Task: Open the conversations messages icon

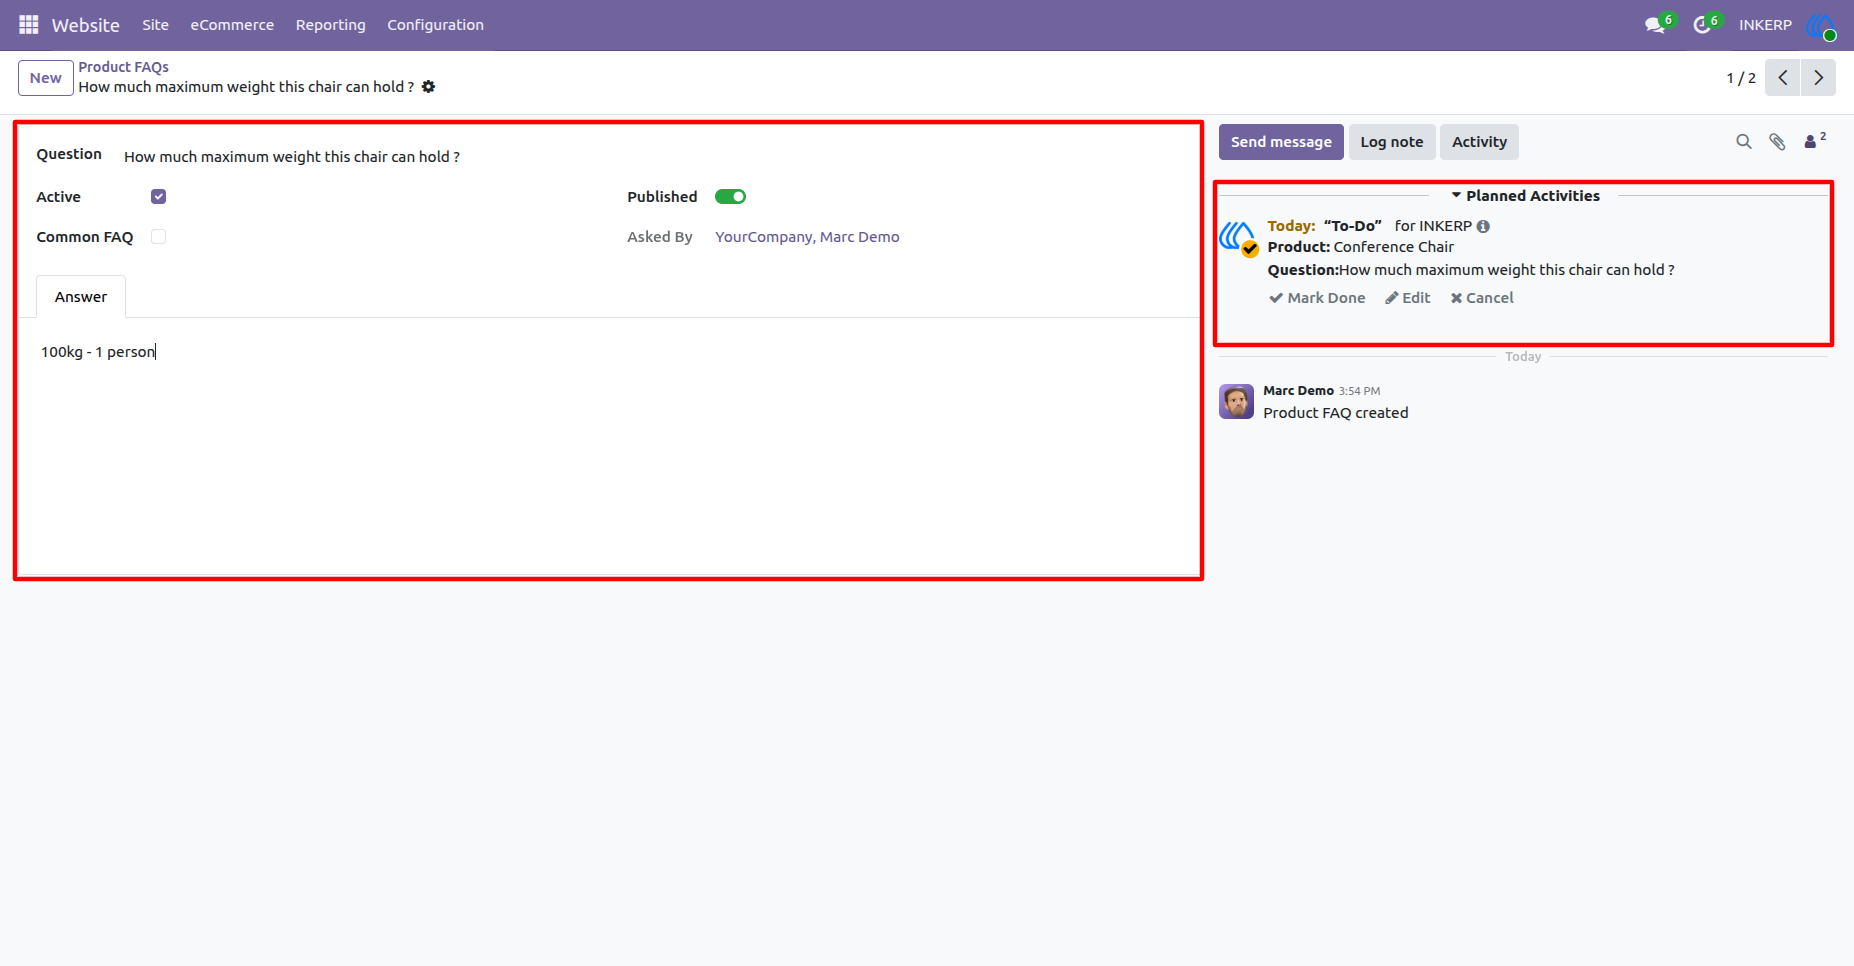Action: [x=1655, y=25]
